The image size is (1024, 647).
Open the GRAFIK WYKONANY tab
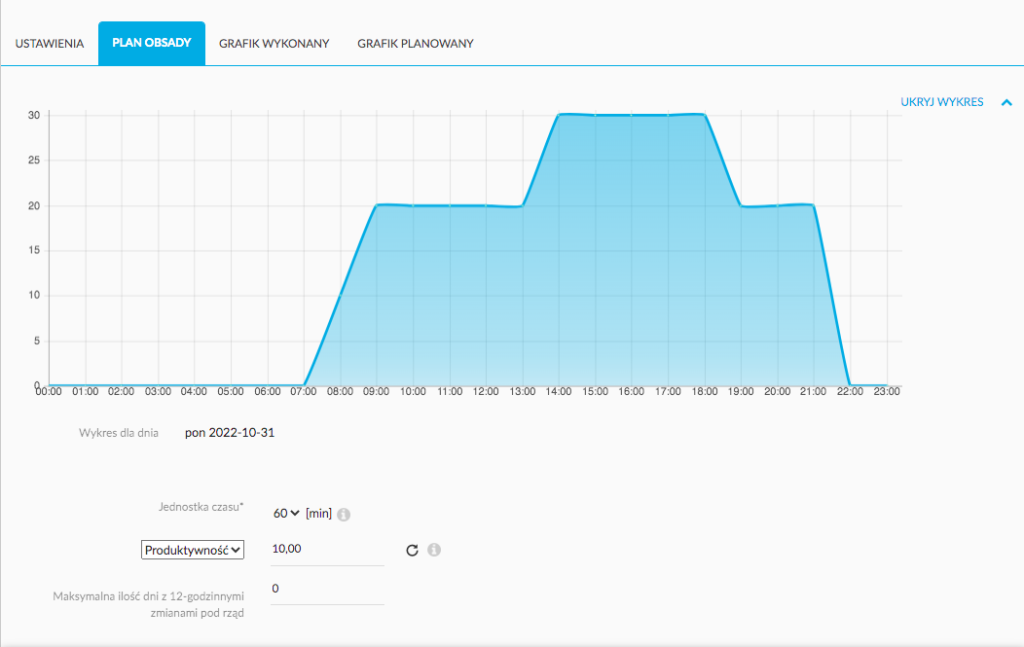coord(274,44)
